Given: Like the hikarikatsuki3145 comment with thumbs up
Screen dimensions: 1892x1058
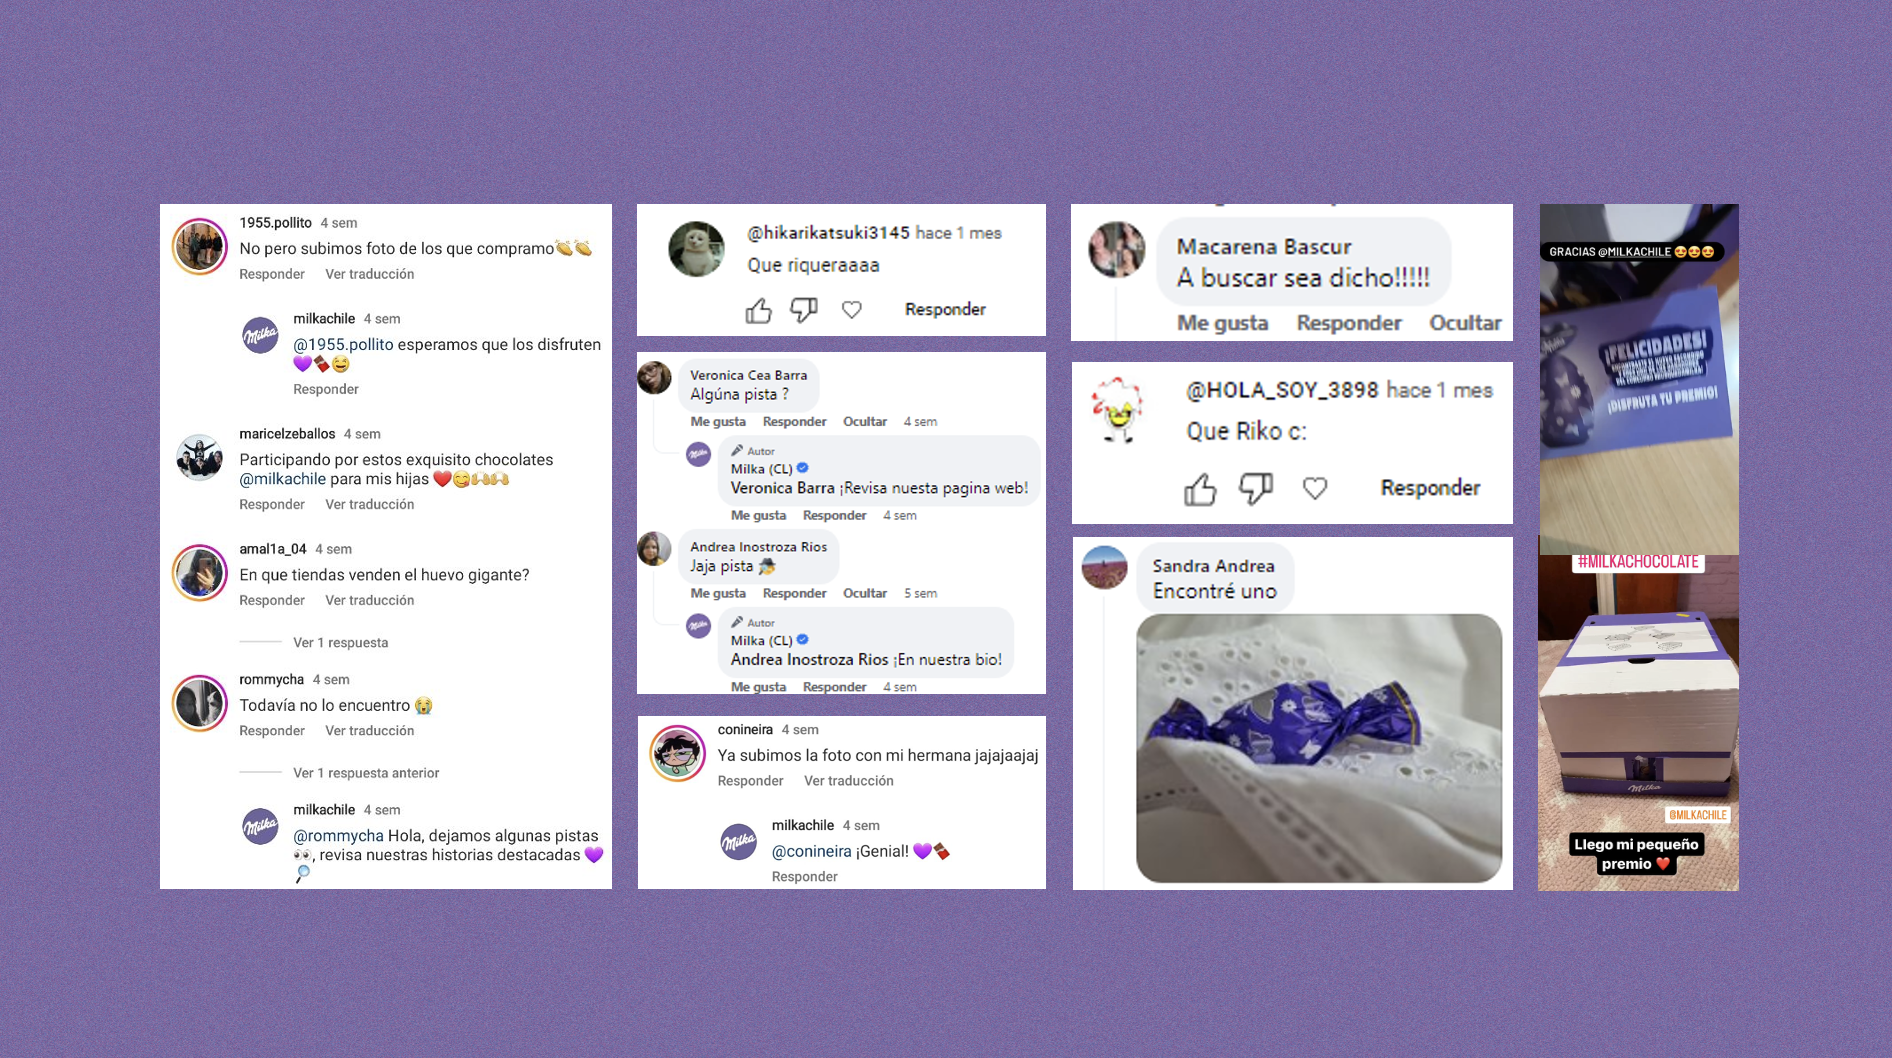Looking at the screenshot, I should (x=759, y=310).
